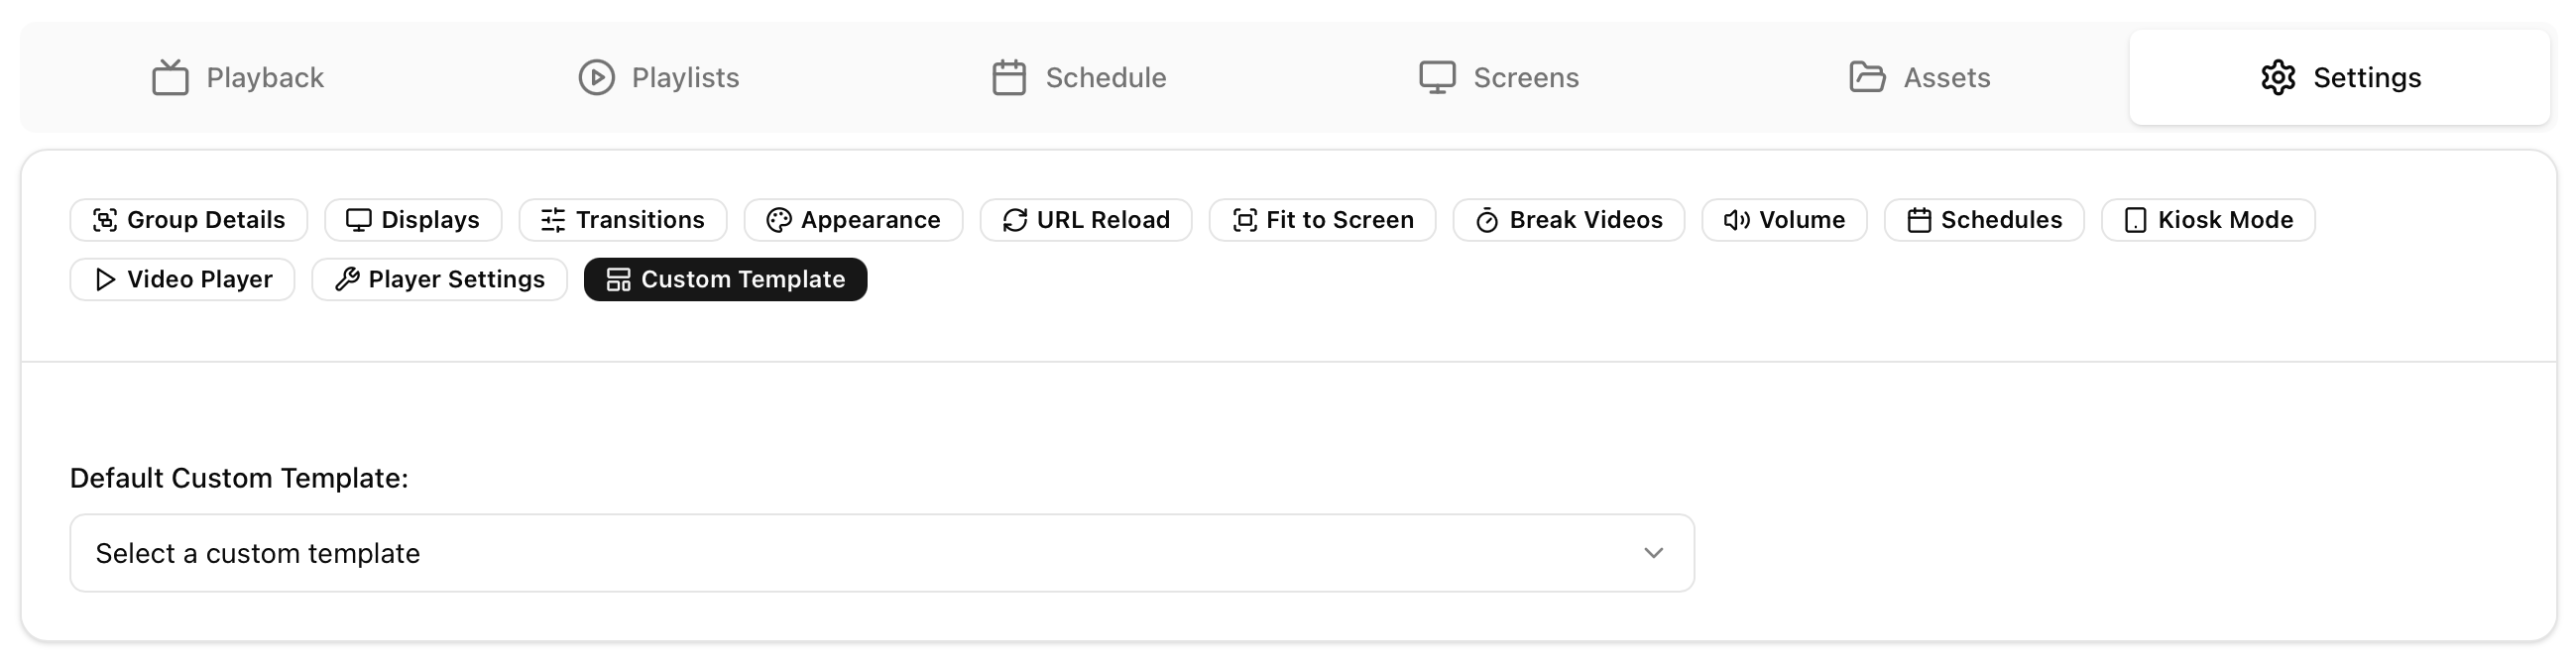Click the Displays monitor icon
Screen dimensions: 2576x662
(358, 220)
